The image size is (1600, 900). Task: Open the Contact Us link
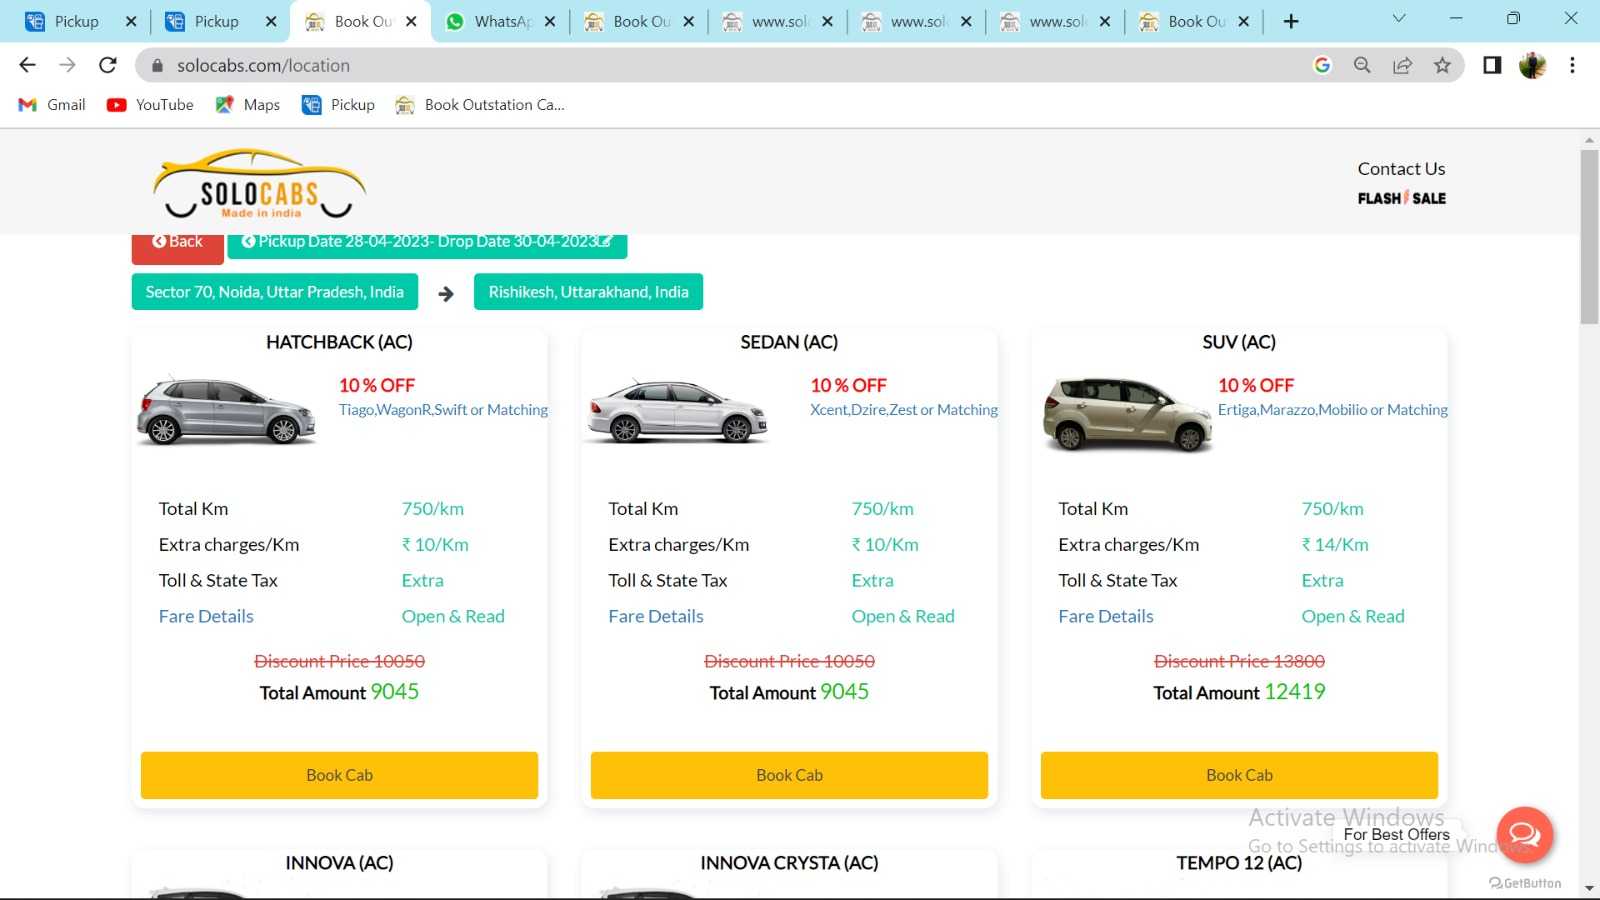coord(1401,169)
